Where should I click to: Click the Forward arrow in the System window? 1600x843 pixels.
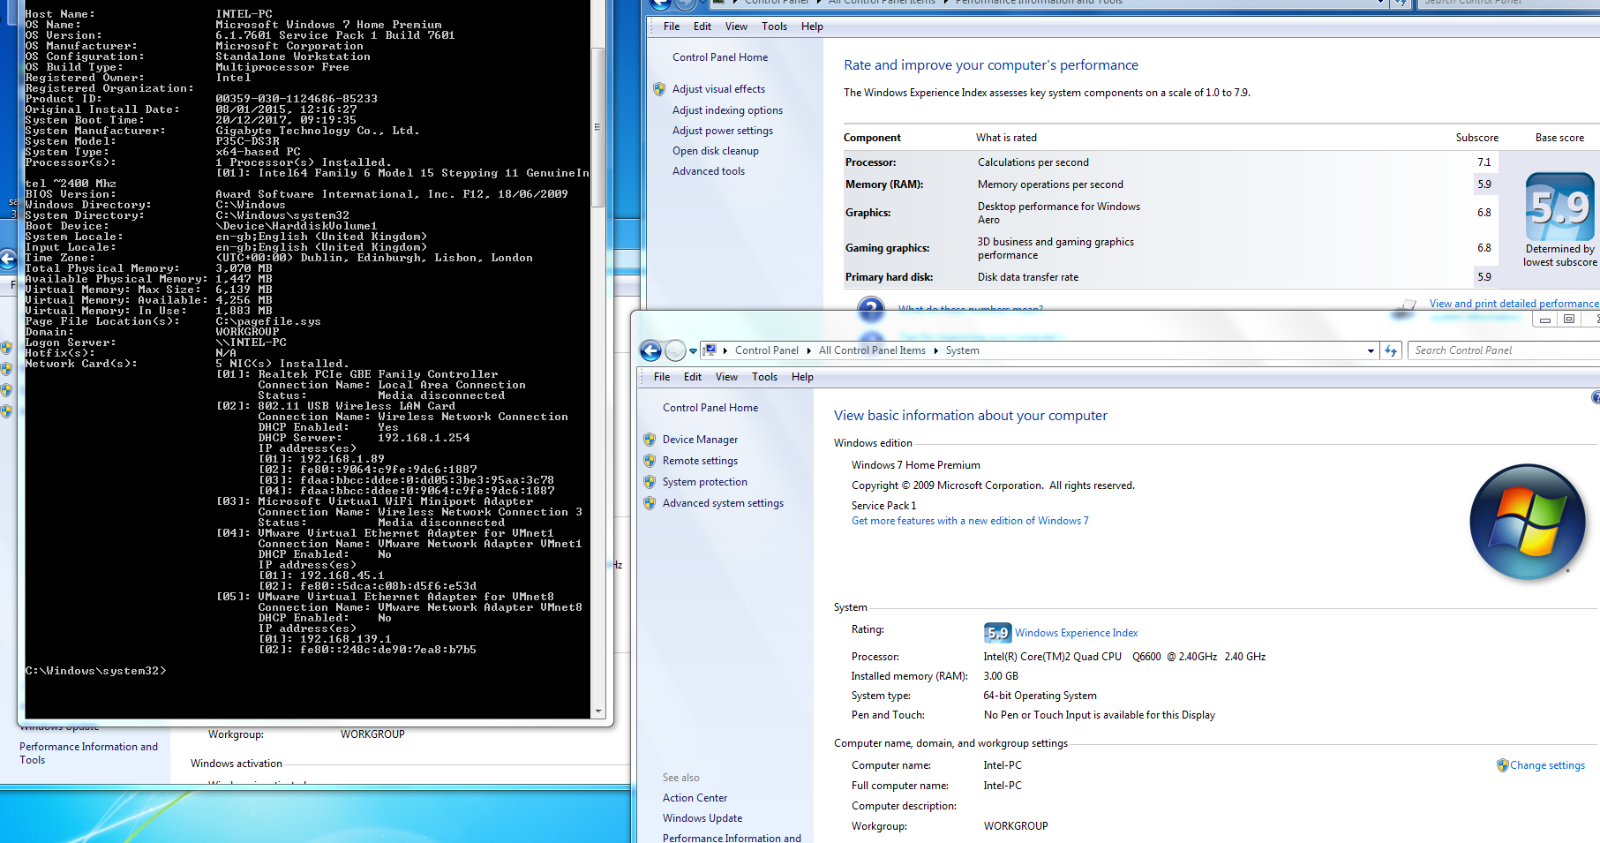click(676, 350)
